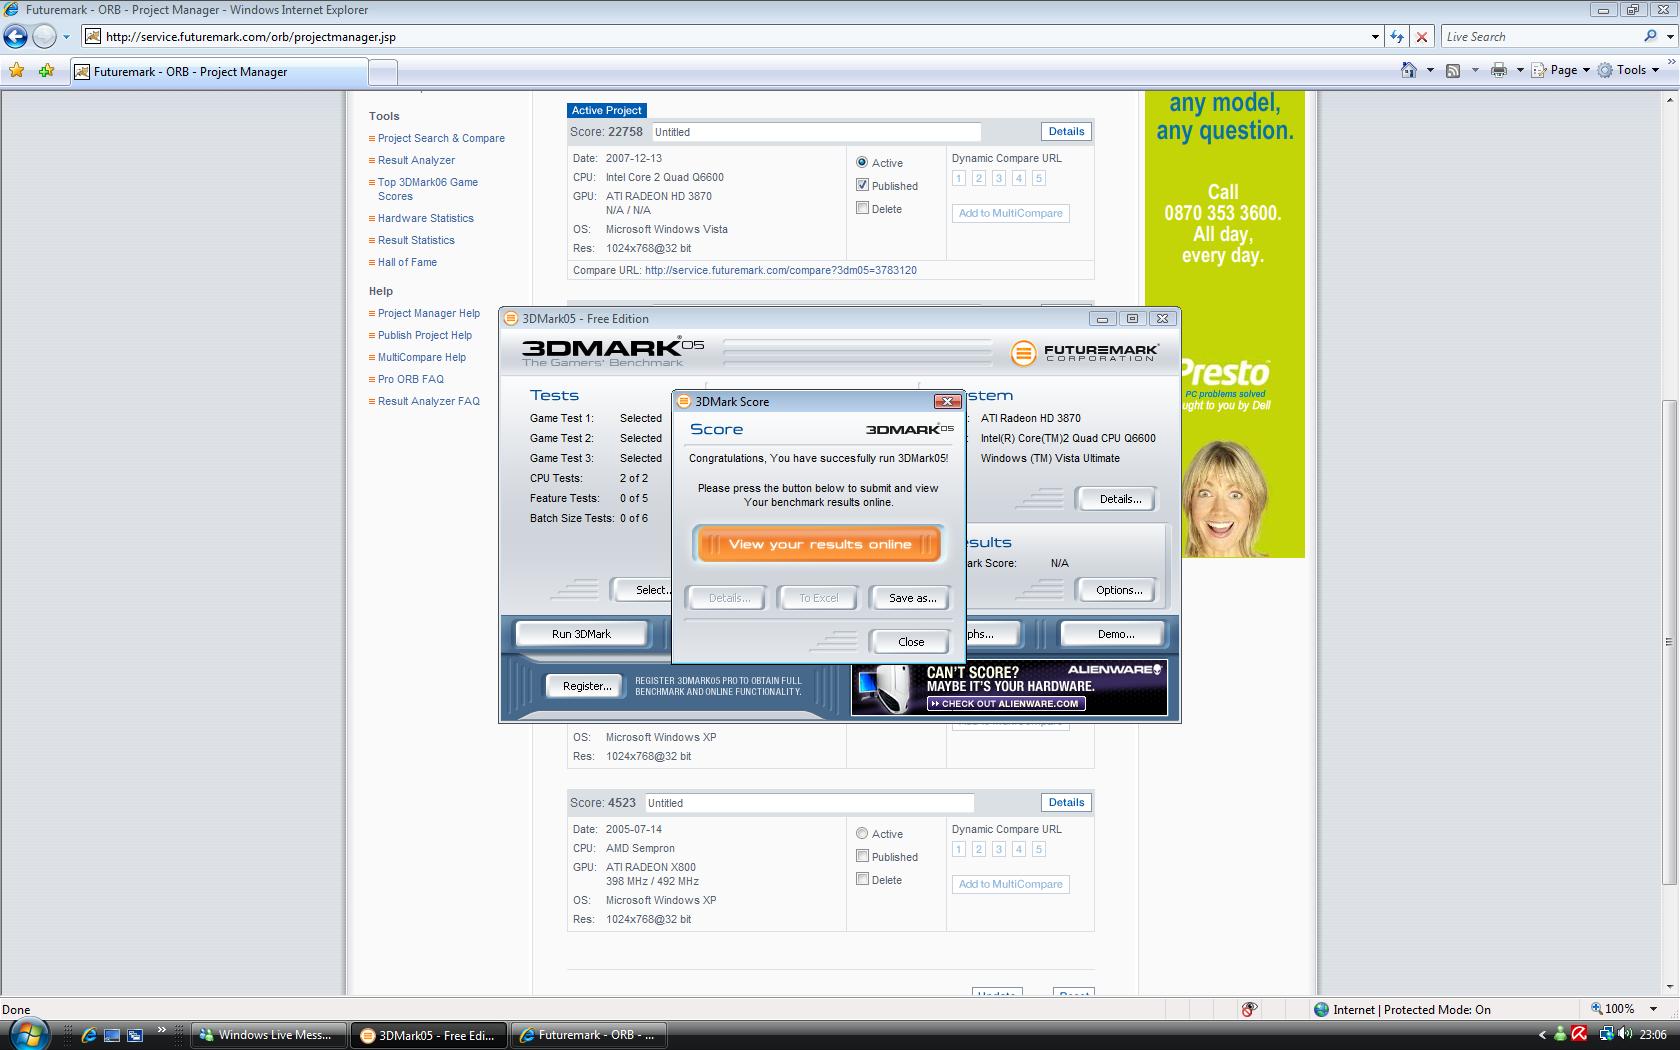Viewport: 1680px width, 1050px height.
Task: Expand the IE toolbar overflow chevron
Action: point(1671,62)
